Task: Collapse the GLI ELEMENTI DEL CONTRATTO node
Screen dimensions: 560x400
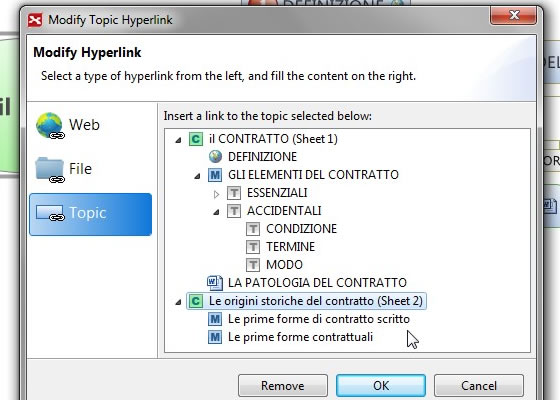Action: click(x=197, y=176)
